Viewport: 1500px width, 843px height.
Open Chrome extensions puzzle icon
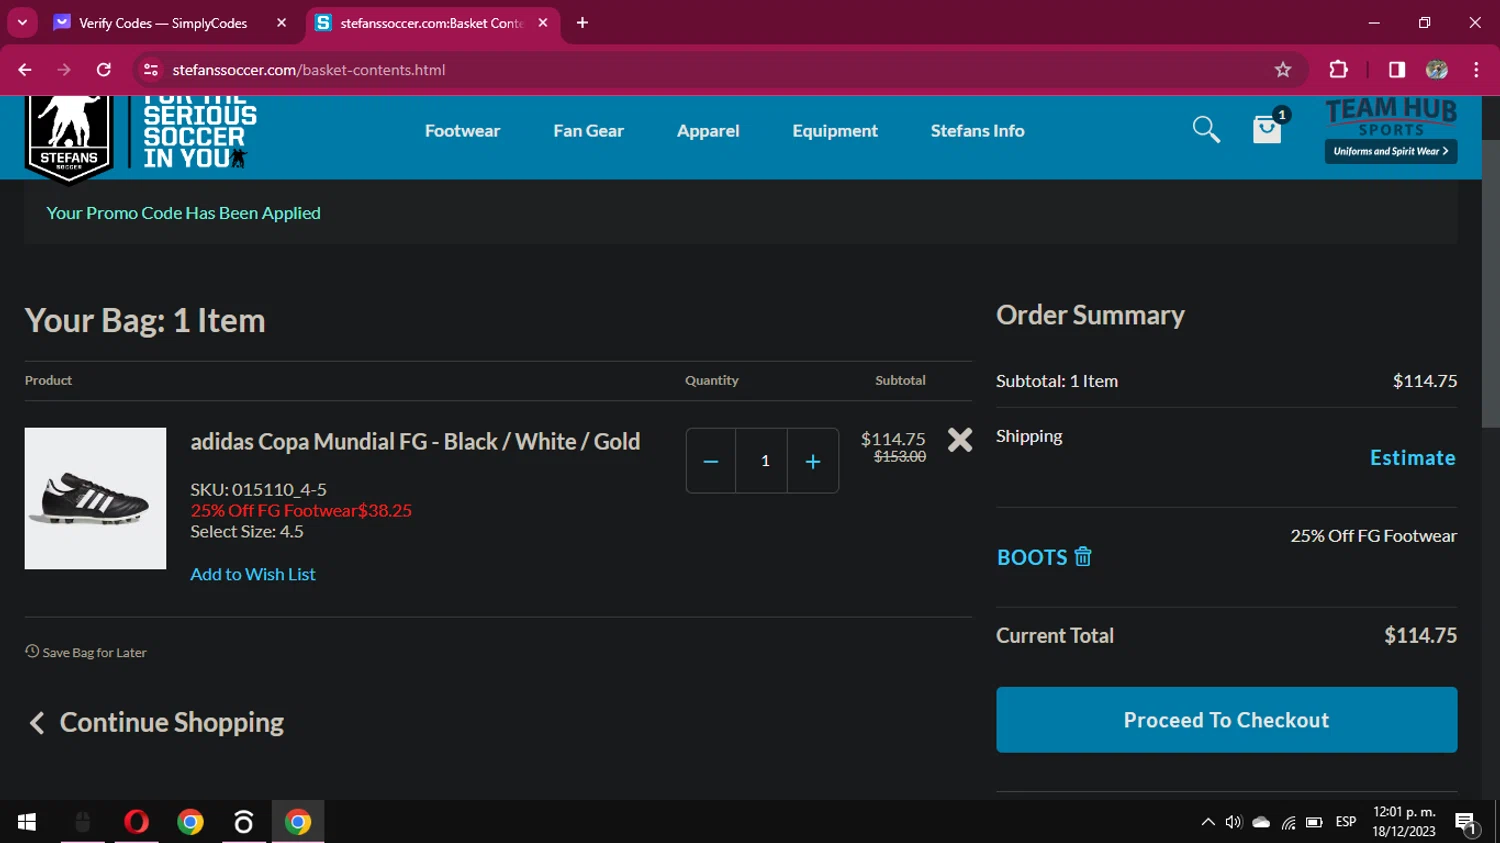1338,70
